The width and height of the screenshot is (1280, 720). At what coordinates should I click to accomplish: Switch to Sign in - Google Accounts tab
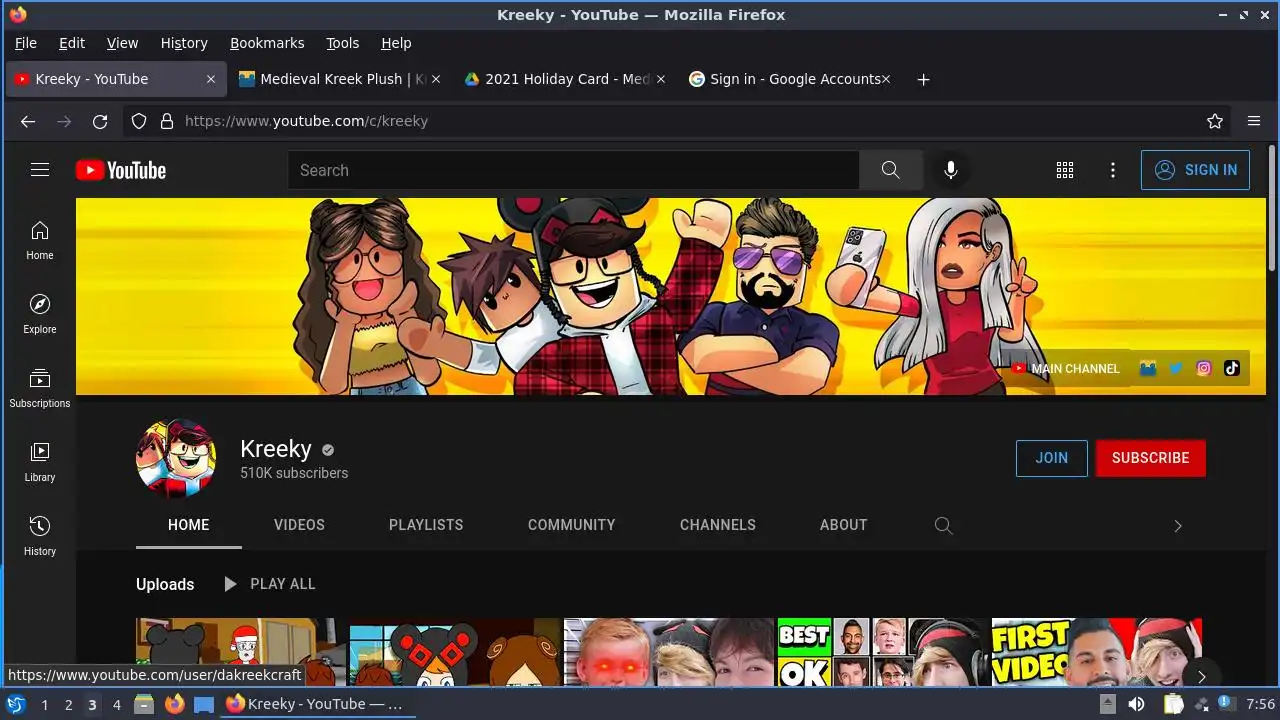pos(789,79)
